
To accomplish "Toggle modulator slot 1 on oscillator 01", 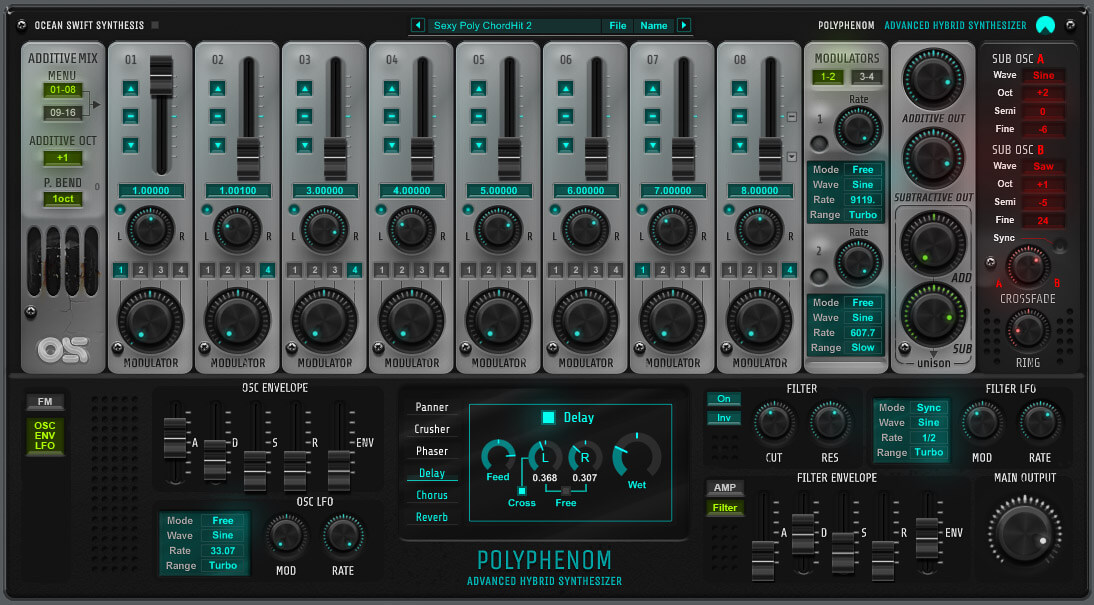I will [x=121, y=269].
